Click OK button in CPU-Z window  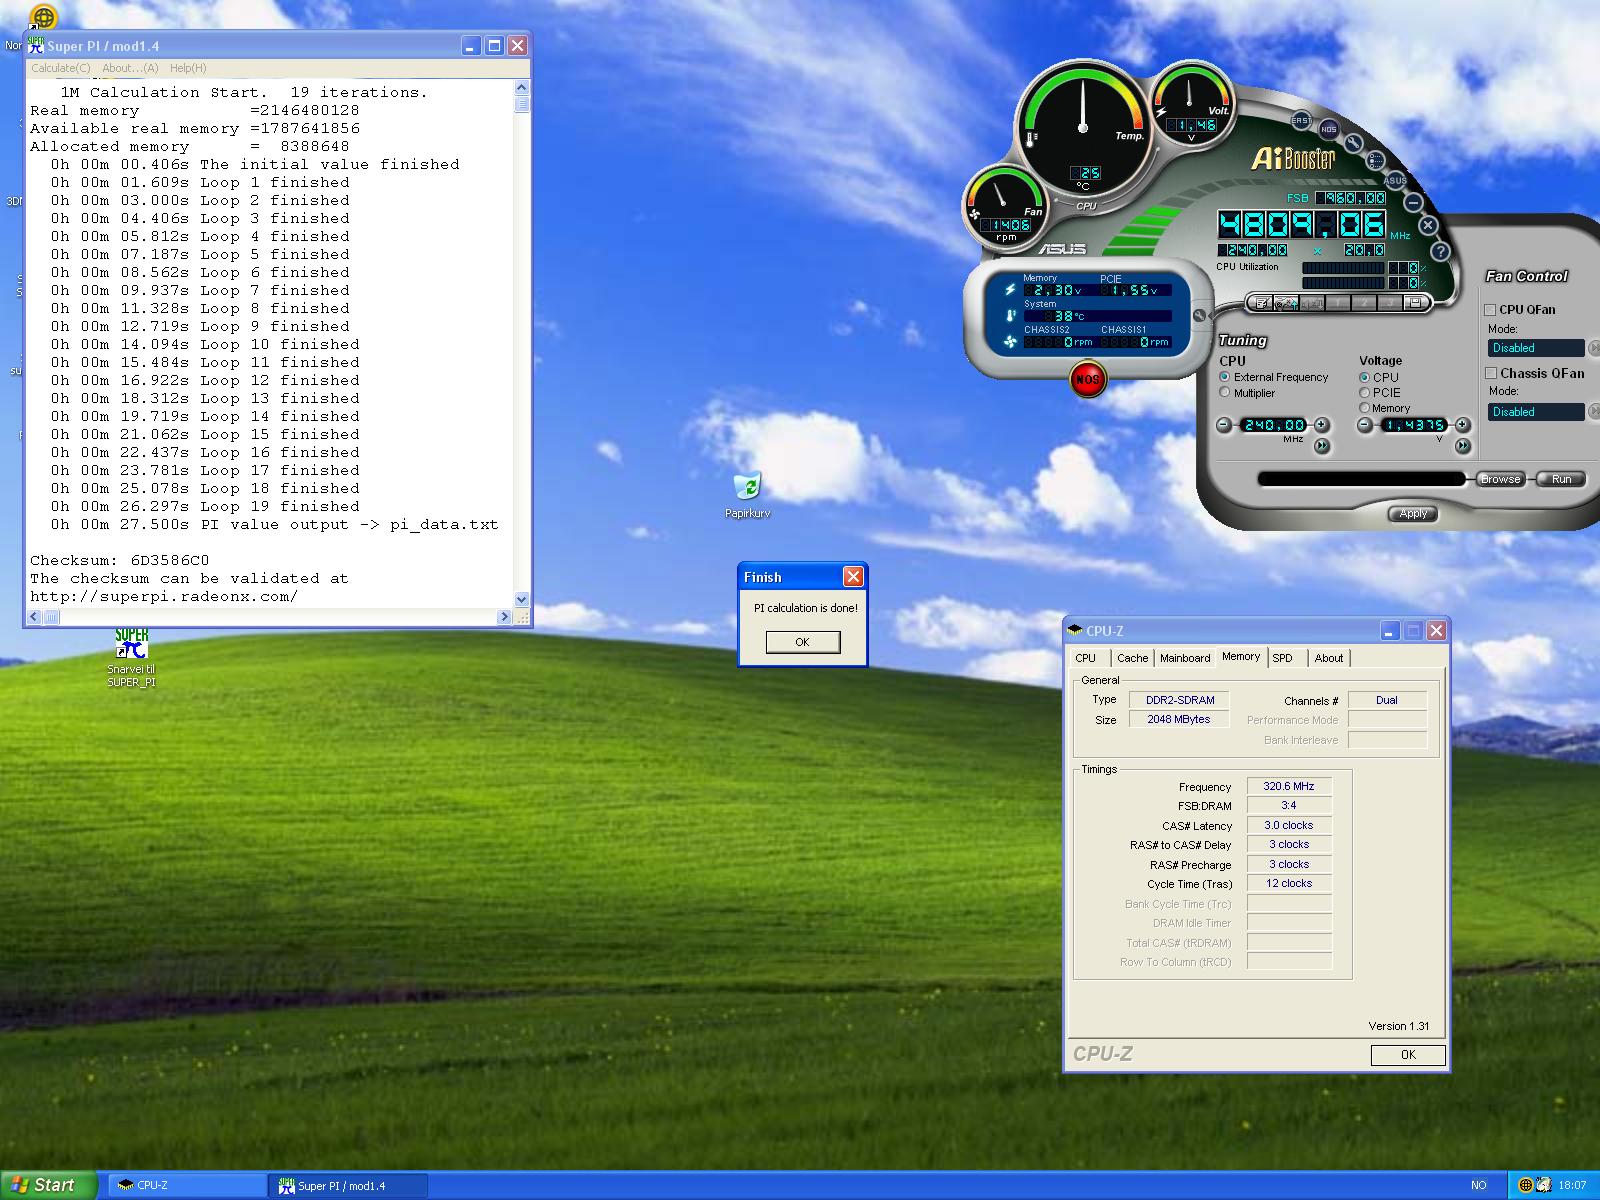1408,1054
